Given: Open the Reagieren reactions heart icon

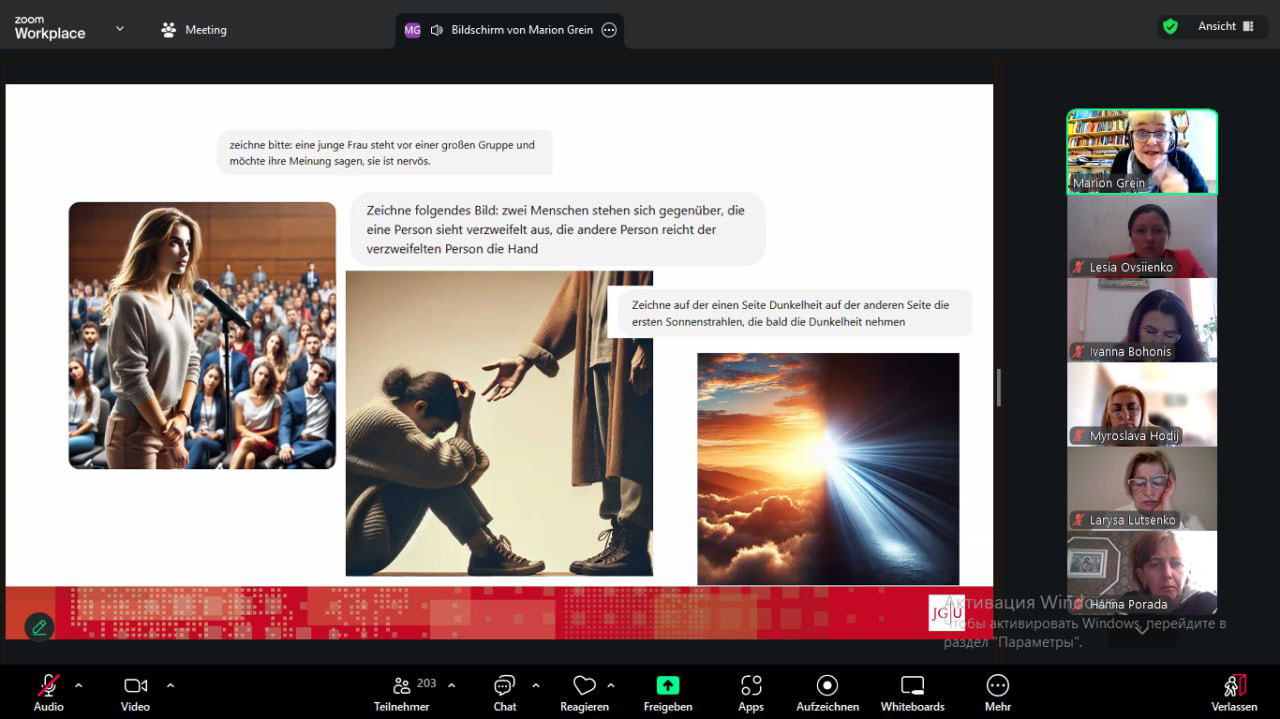Looking at the screenshot, I should click(584, 686).
